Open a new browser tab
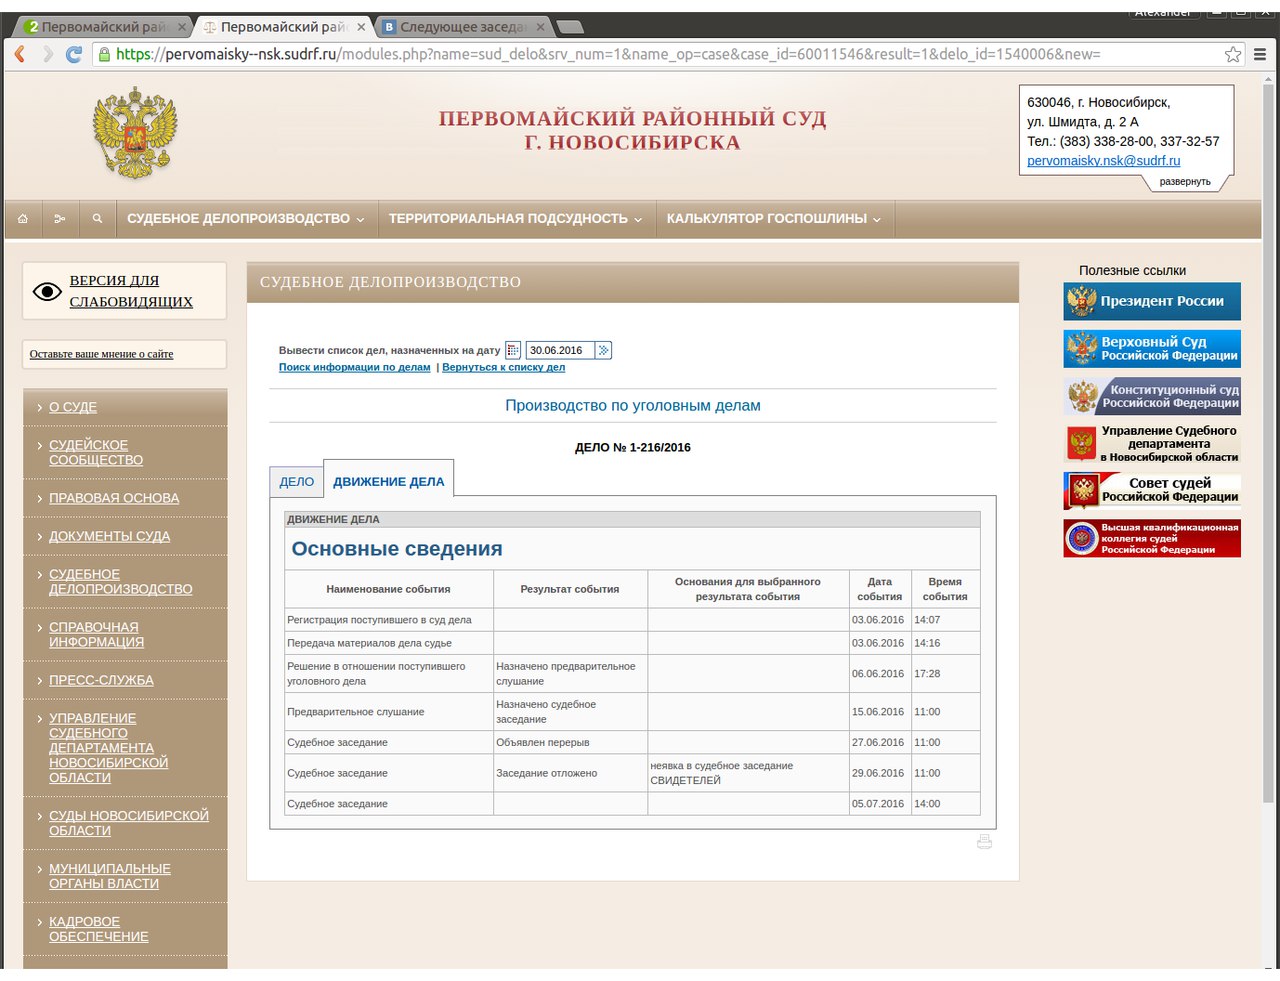Viewport: 1280px width, 981px height. point(569,27)
